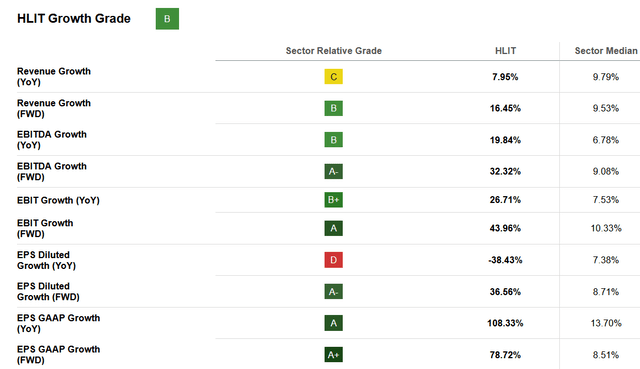The height and width of the screenshot is (369, 640).
Task: Click the A grade badge for EBIT Growth FWD
Action: click(x=333, y=228)
